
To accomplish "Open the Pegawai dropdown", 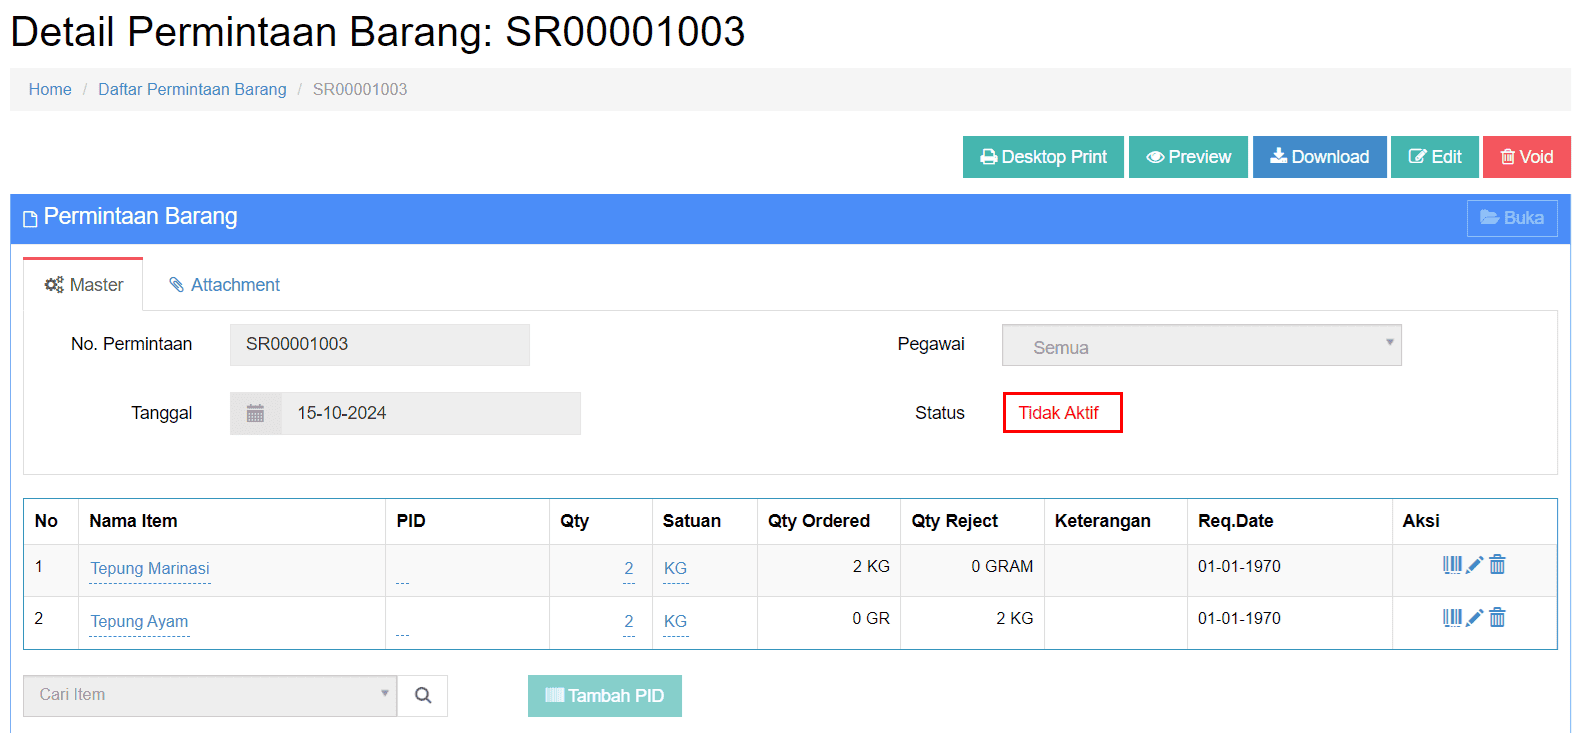I will (1201, 346).
